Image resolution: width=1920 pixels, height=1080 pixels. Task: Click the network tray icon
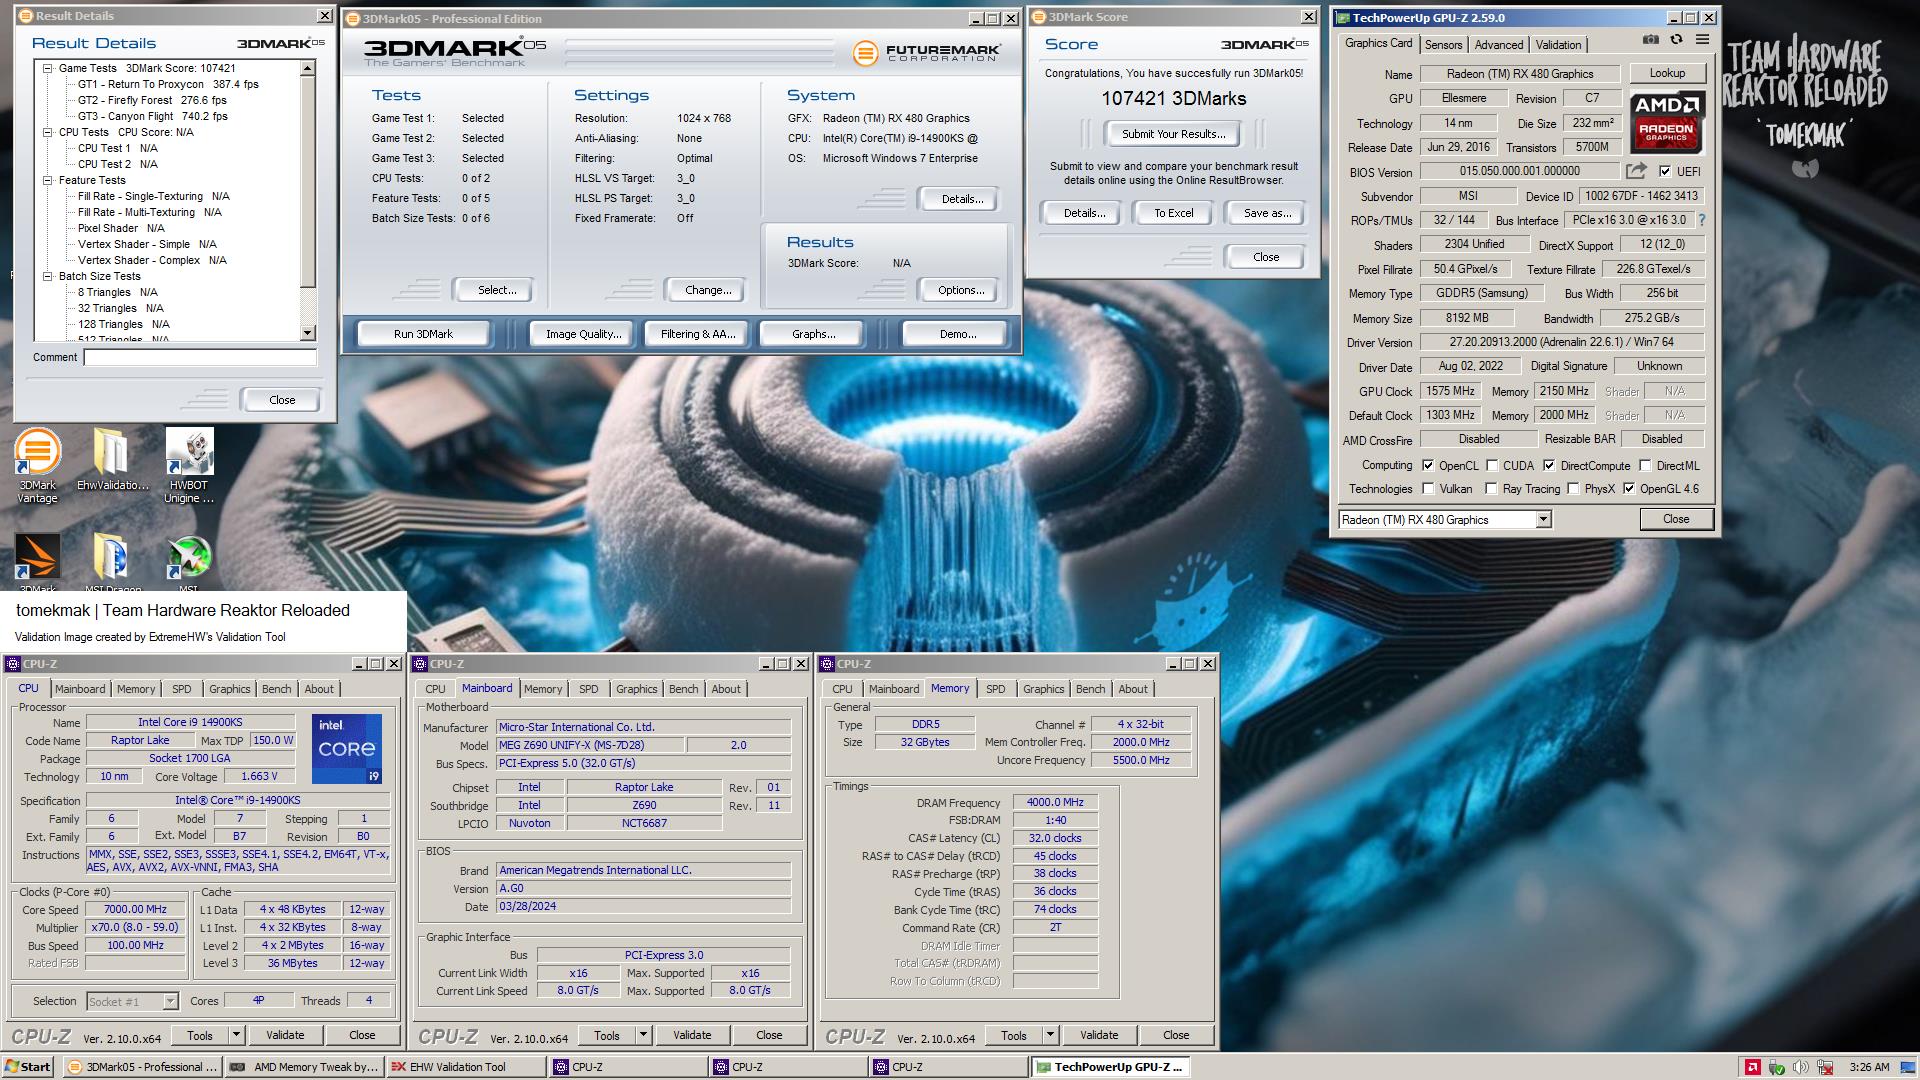click(1826, 1067)
